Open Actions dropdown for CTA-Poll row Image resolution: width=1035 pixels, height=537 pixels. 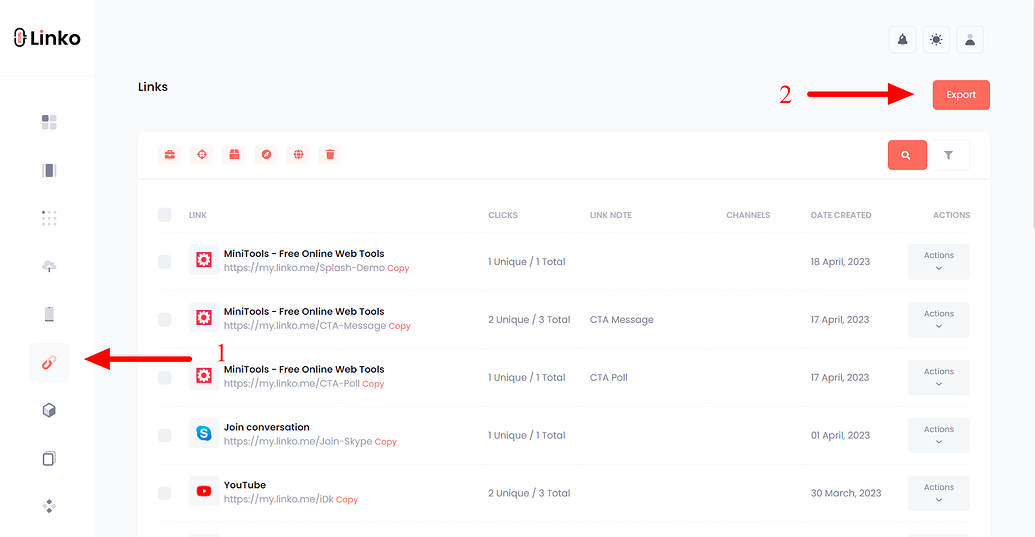pos(939,377)
